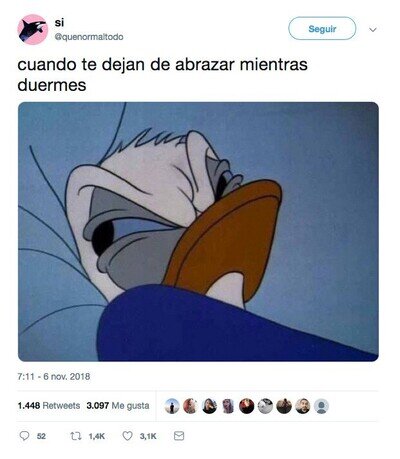Click the fifth liker avatar with dark red background

tap(247, 406)
